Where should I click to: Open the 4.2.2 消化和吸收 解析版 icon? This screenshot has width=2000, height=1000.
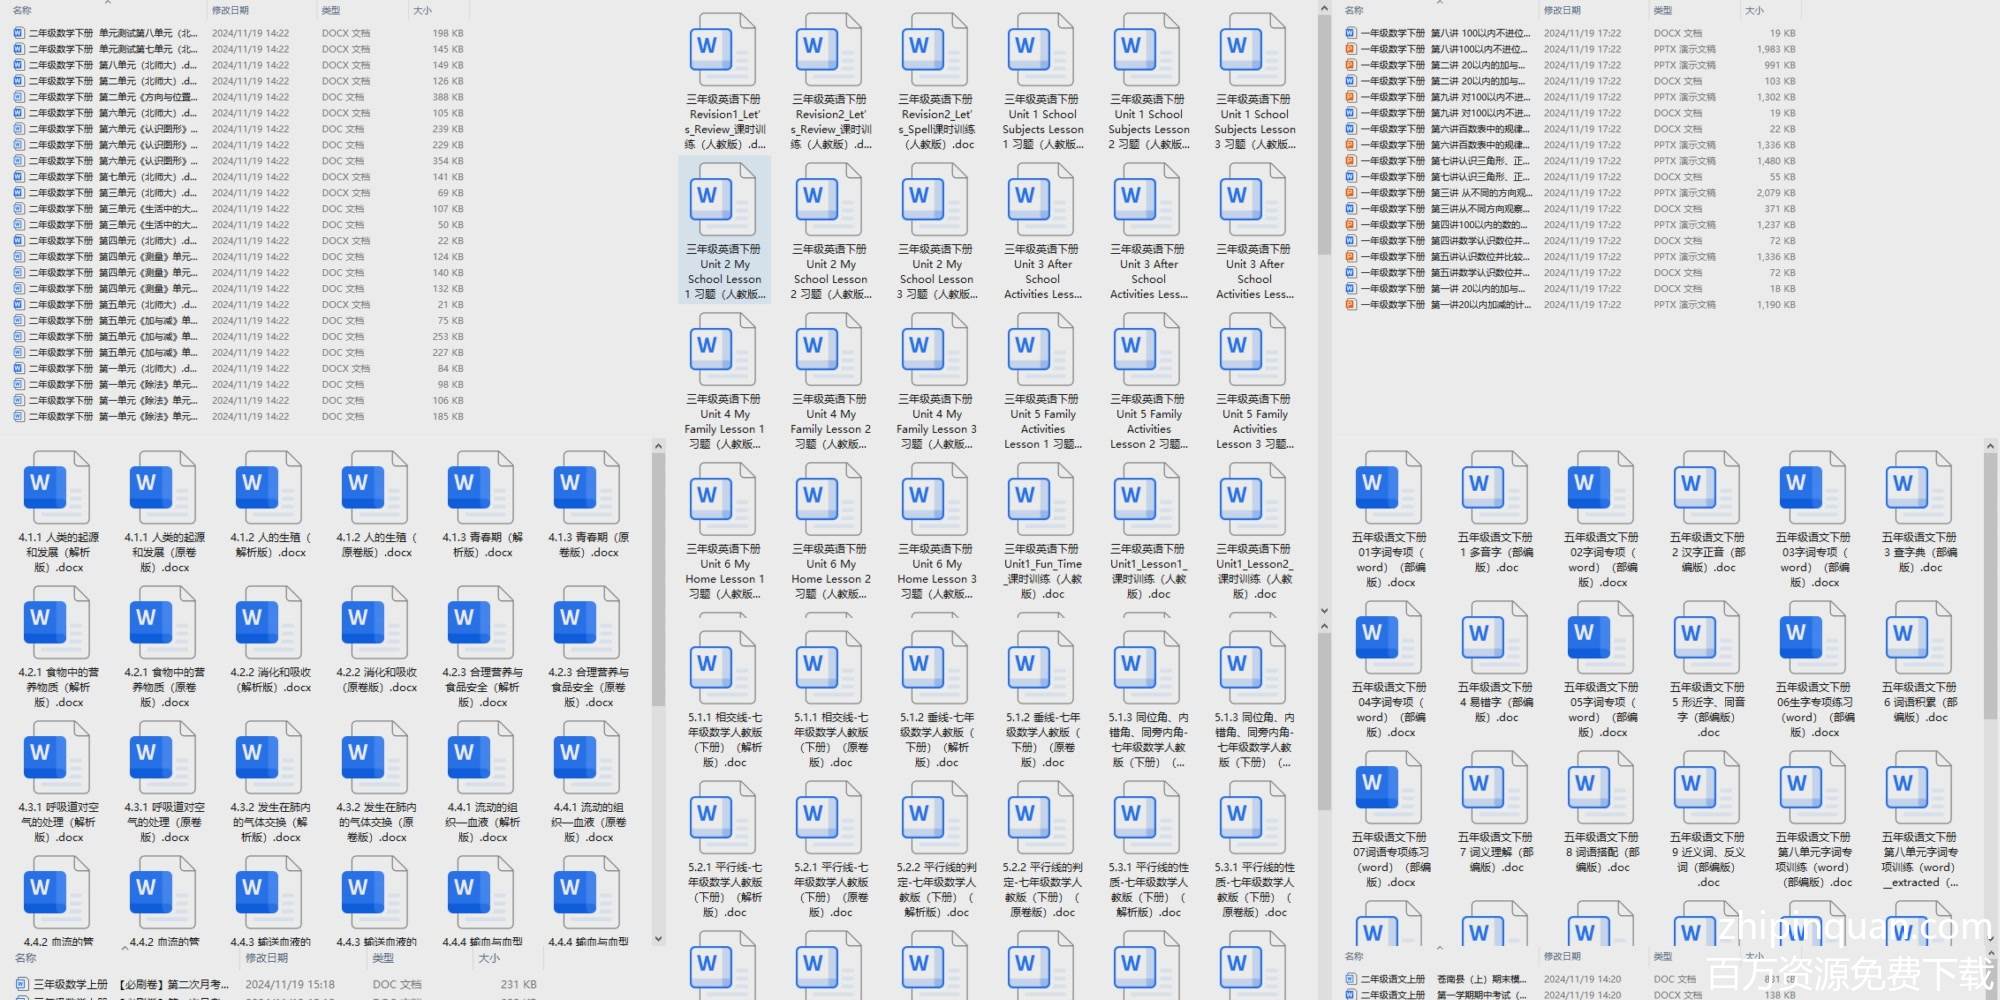coord(268,623)
